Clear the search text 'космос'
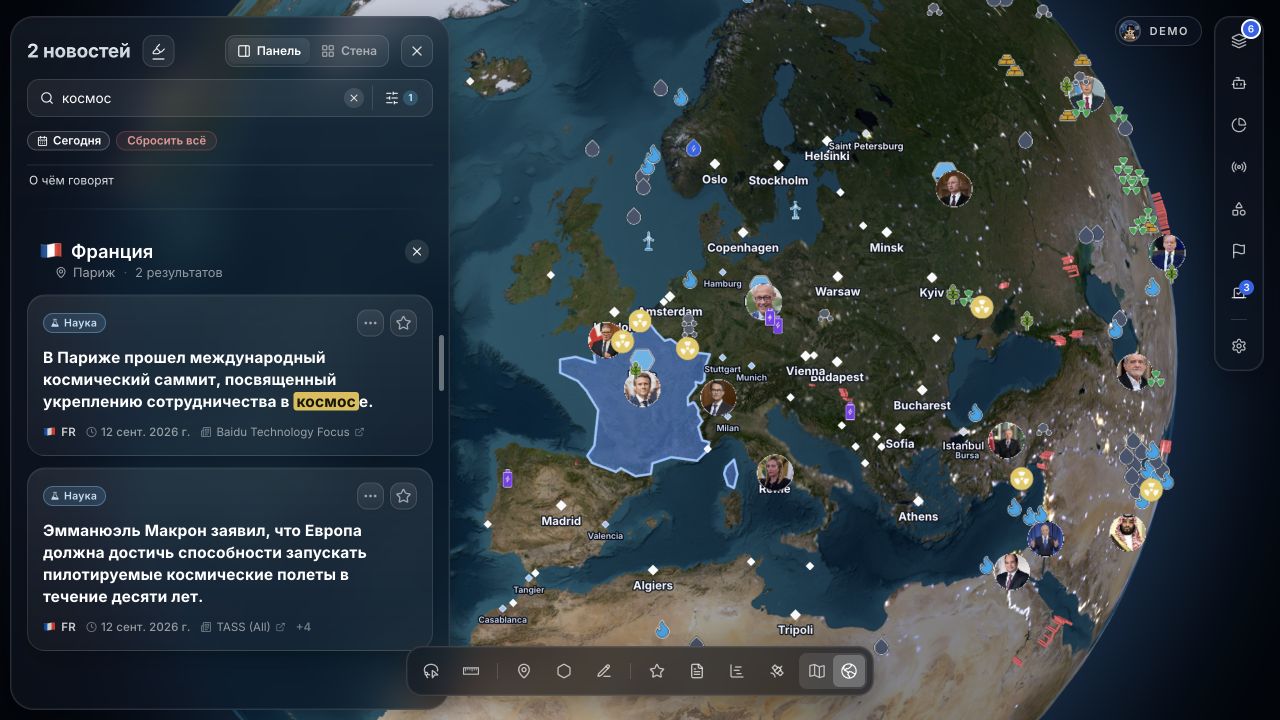The width and height of the screenshot is (1280, 720). click(x=354, y=98)
